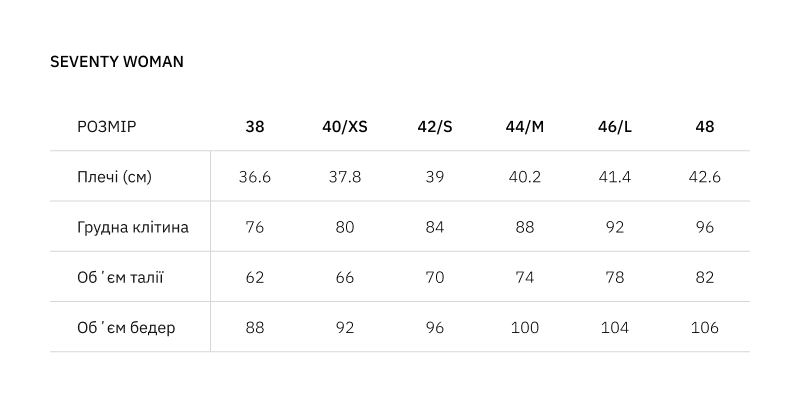The height and width of the screenshot is (402, 800).
Task: Click waist value 74 for 44/M
Action: coord(525,277)
